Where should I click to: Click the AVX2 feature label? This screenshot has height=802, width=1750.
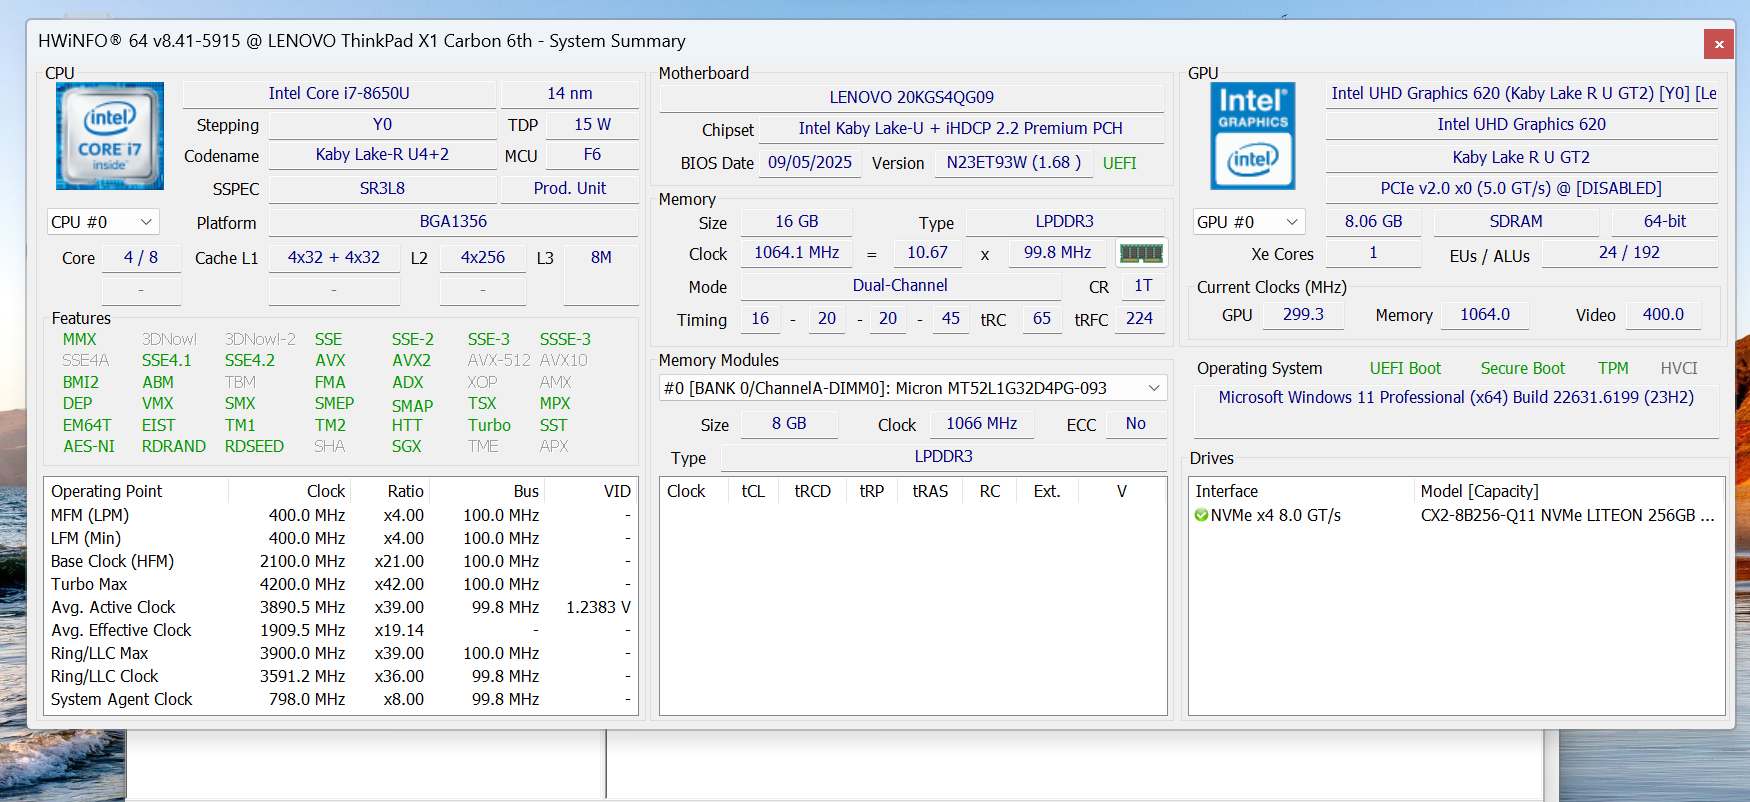(412, 361)
